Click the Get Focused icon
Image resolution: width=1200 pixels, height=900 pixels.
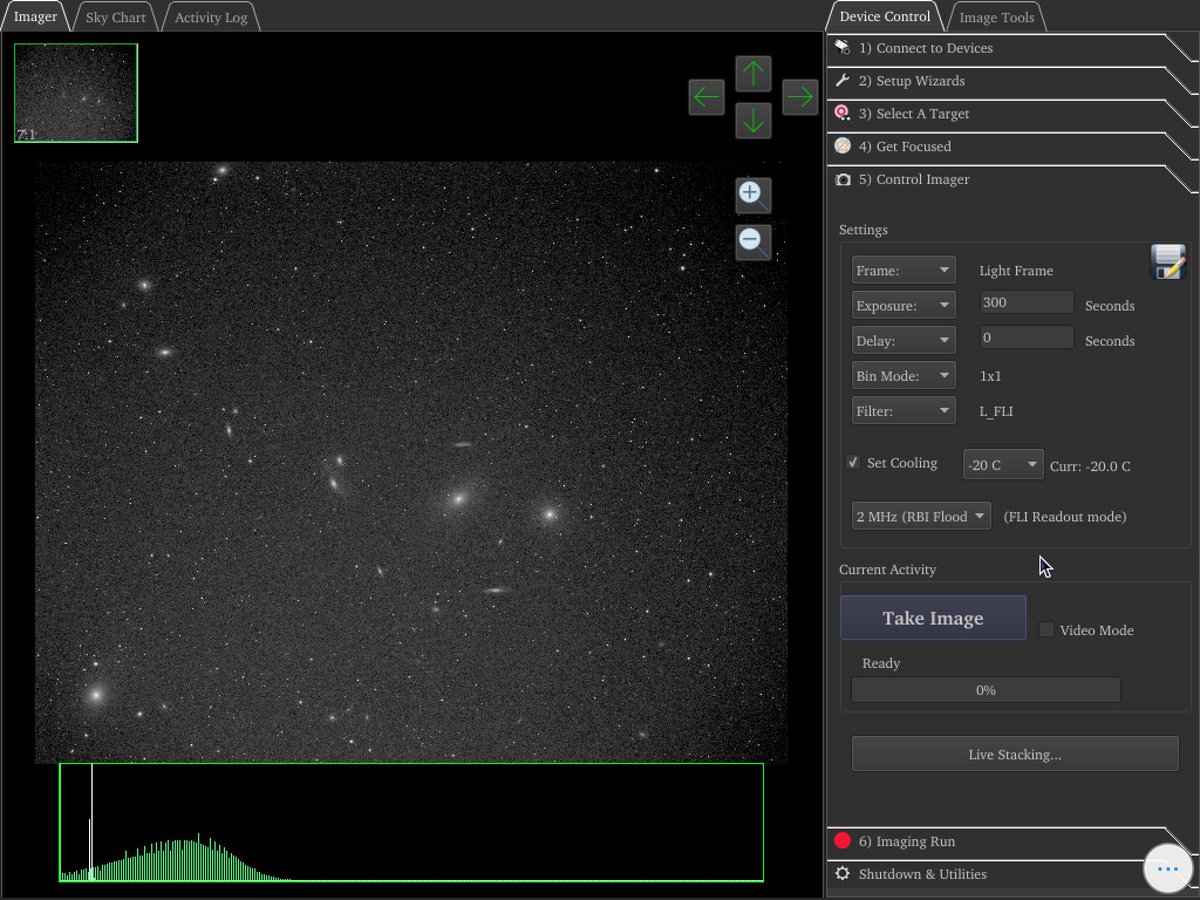pos(843,146)
